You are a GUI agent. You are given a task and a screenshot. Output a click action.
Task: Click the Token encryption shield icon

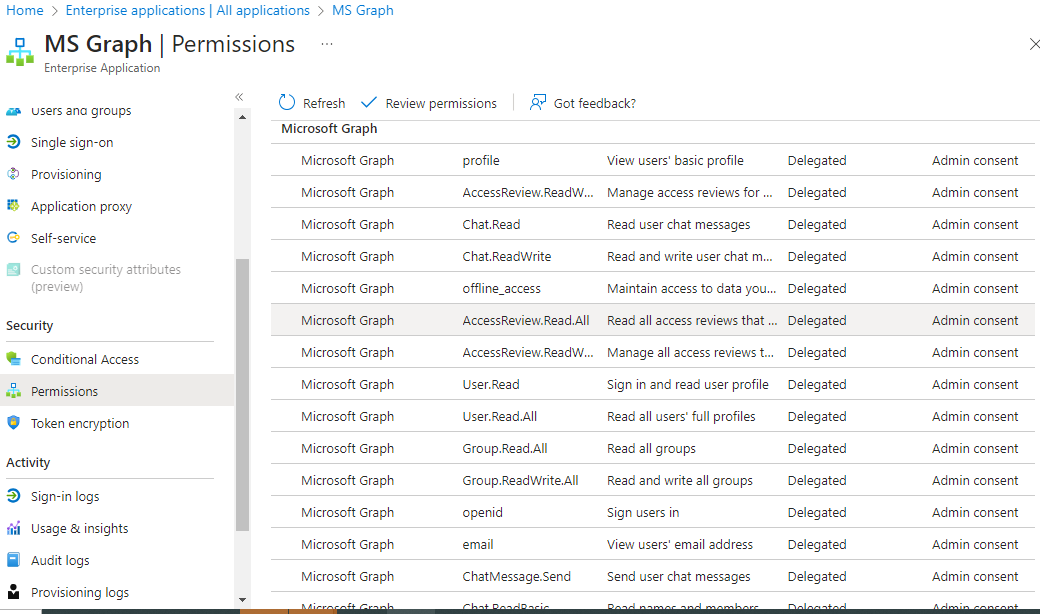pyautogui.click(x=13, y=422)
